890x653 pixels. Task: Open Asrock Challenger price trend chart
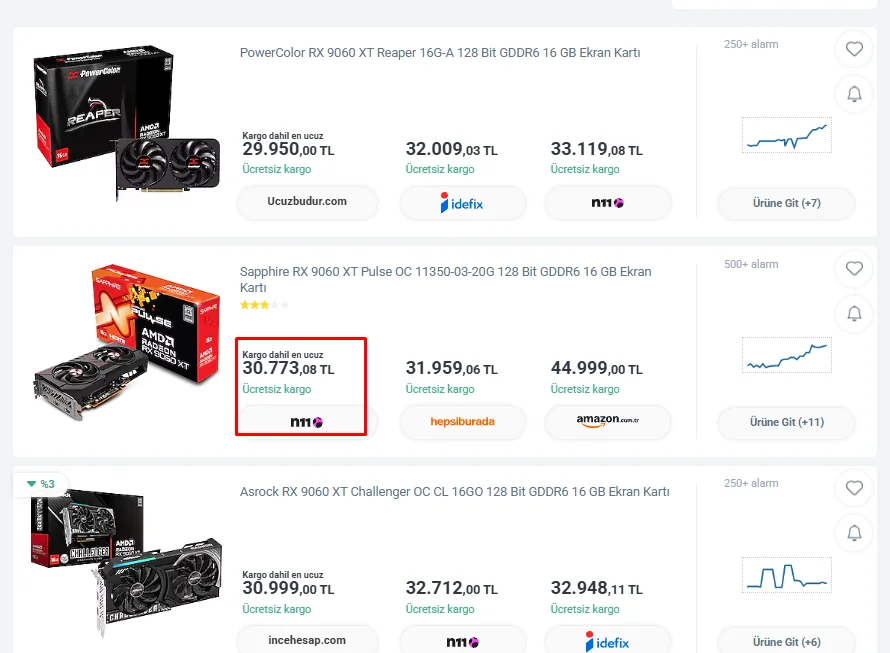787,575
